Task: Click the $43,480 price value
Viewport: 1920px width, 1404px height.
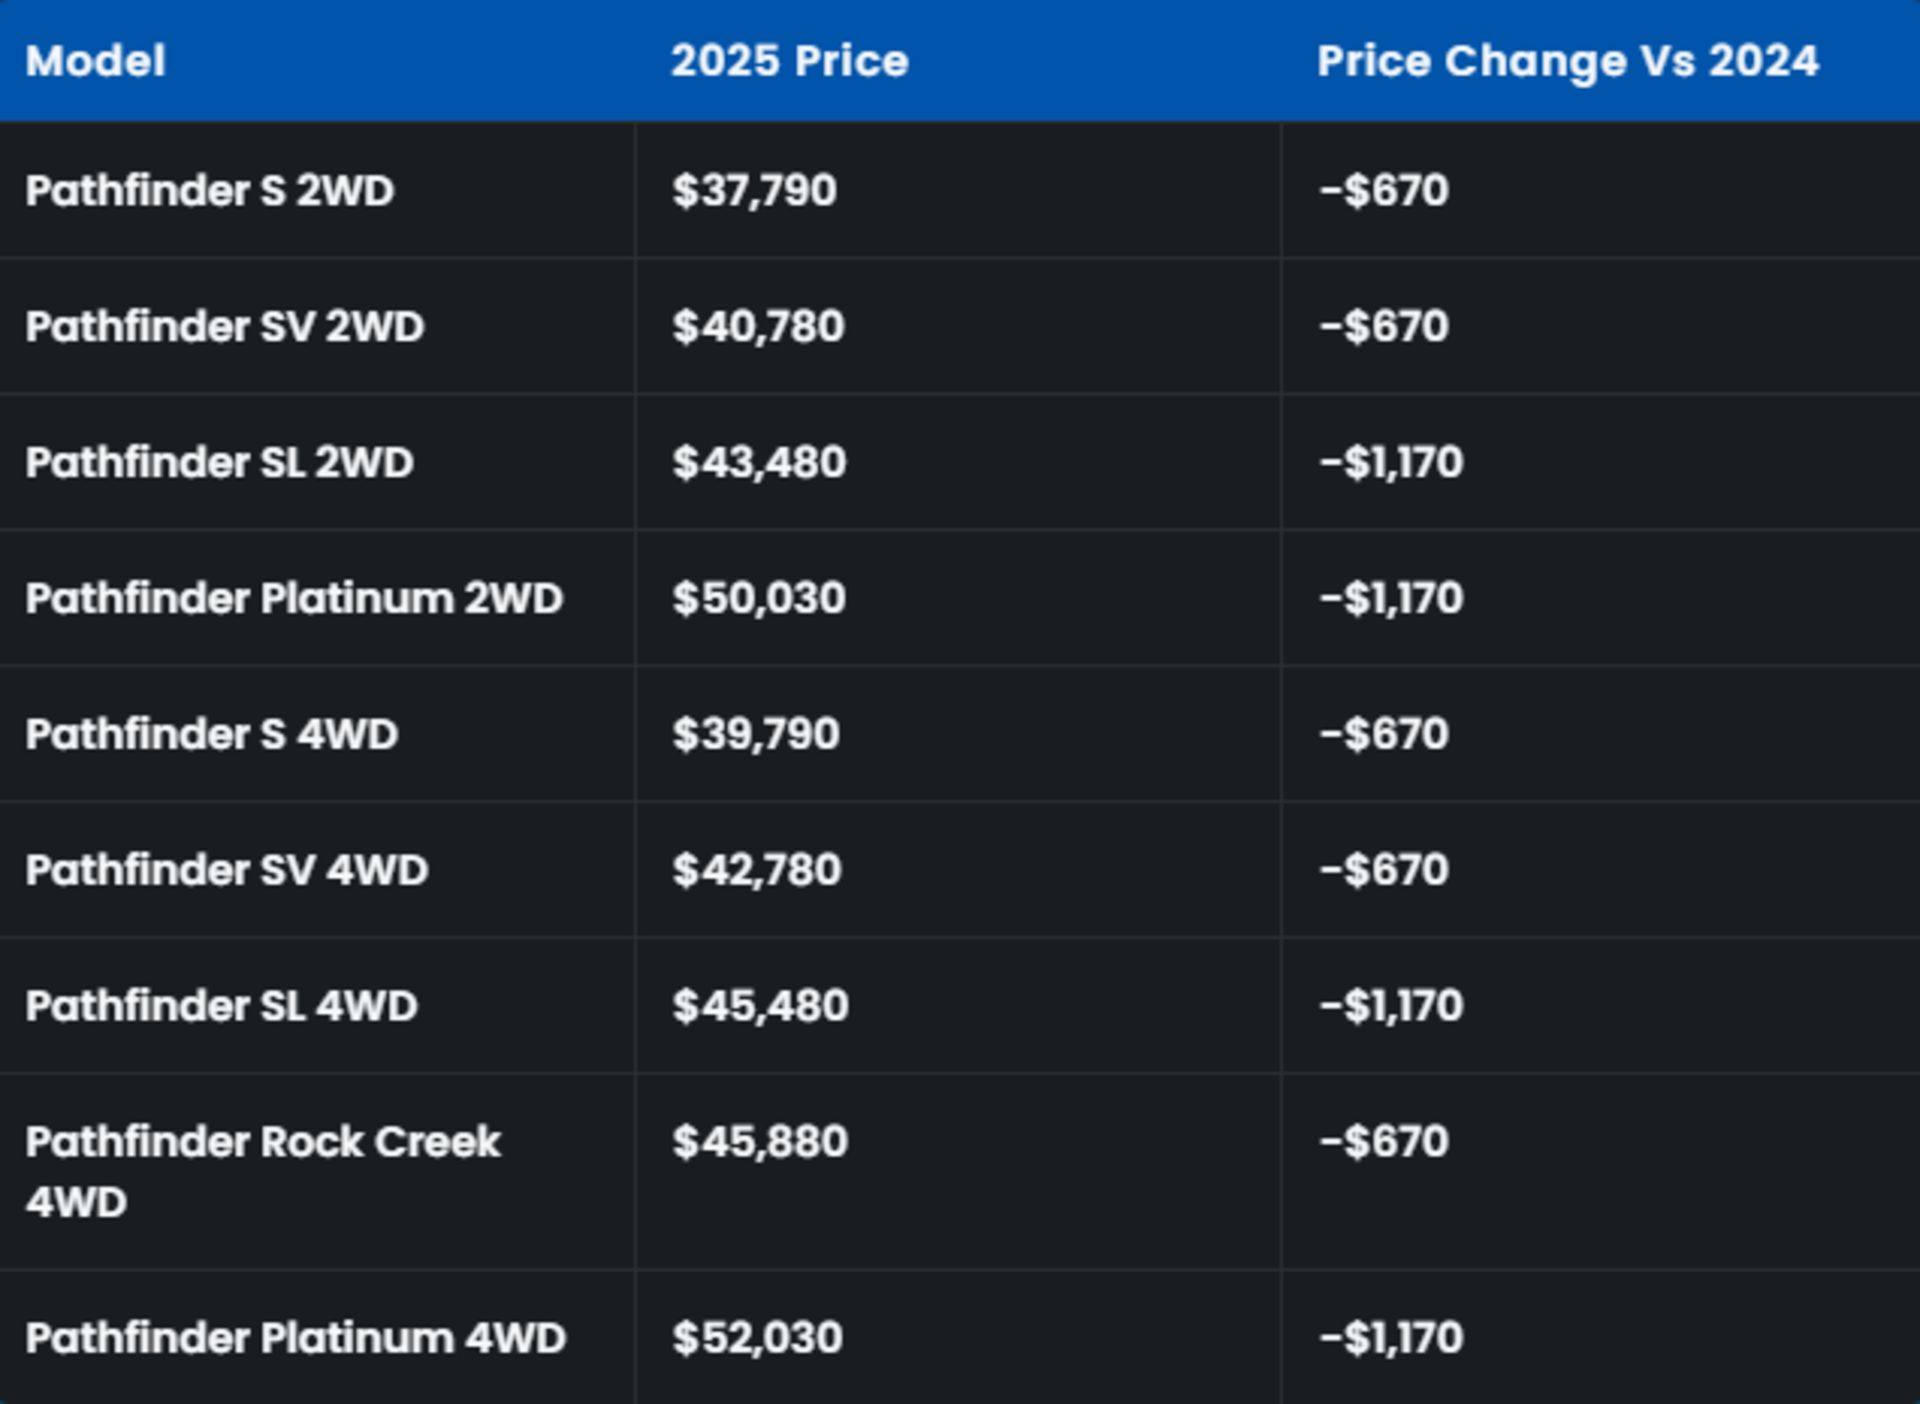Action: 759,463
